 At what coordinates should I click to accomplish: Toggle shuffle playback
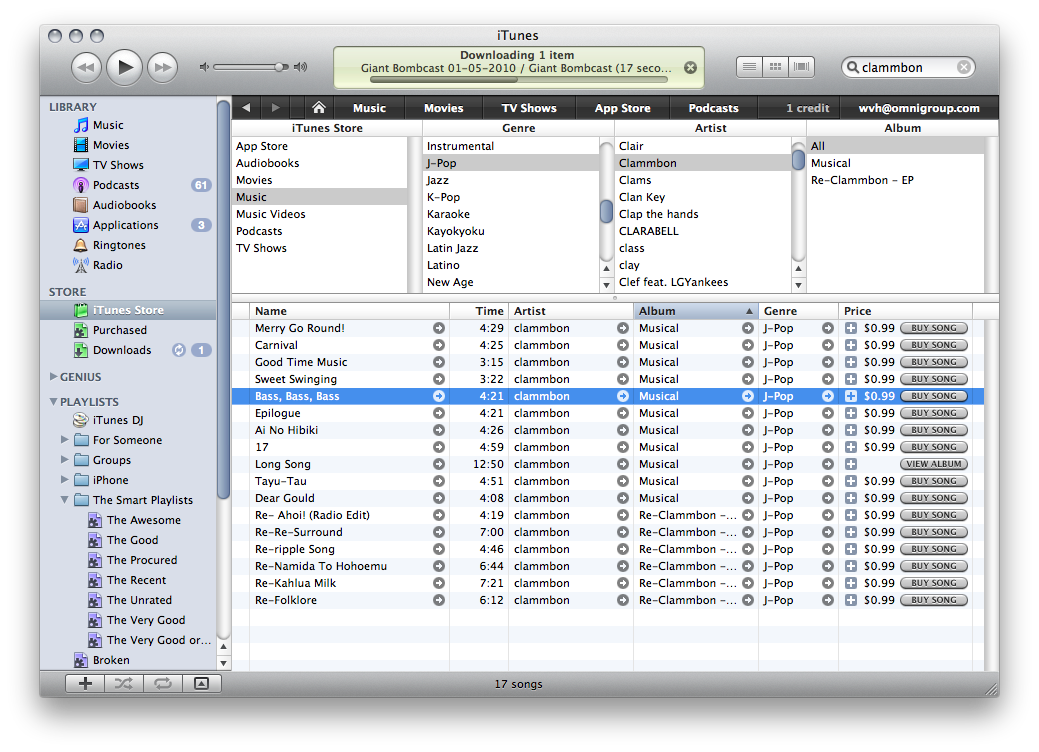point(123,684)
